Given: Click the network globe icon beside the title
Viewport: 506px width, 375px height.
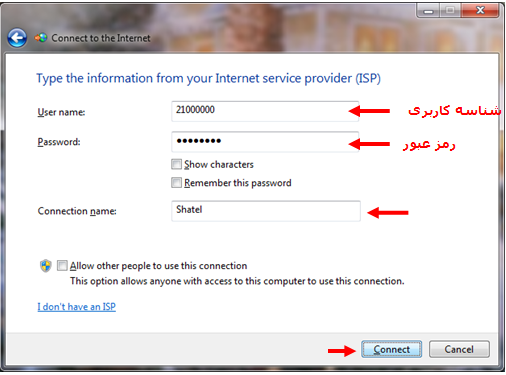Looking at the screenshot, I should point(41,38).
